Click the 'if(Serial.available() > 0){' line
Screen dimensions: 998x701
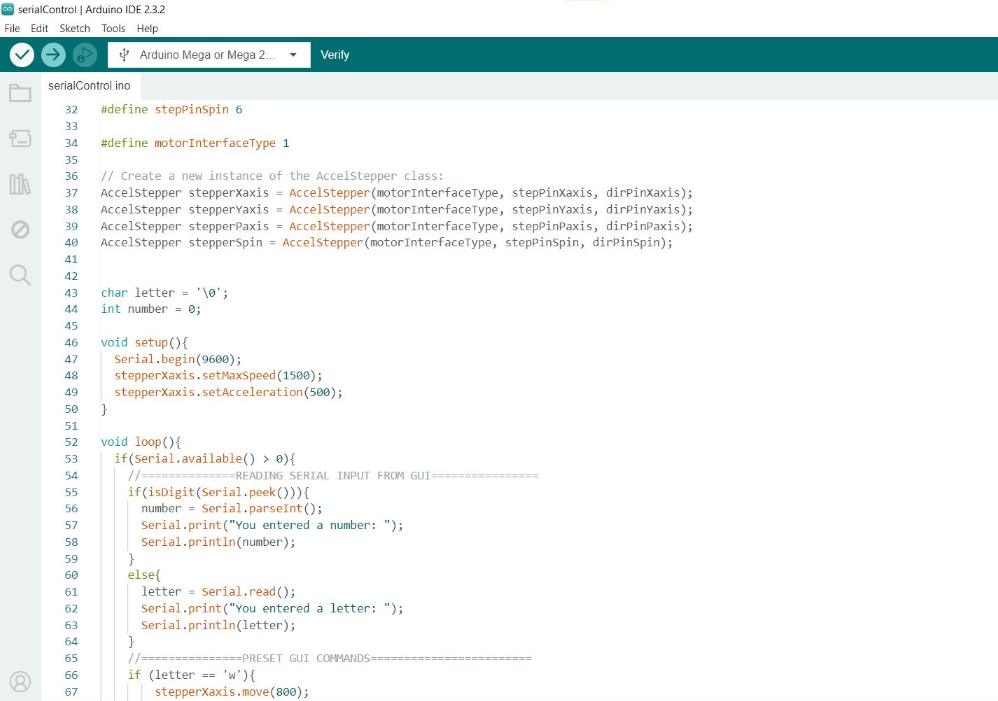click(x=205, y=459)
